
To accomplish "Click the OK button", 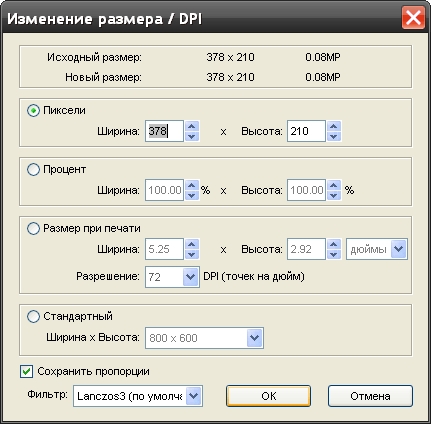I will tap(268, 396).
